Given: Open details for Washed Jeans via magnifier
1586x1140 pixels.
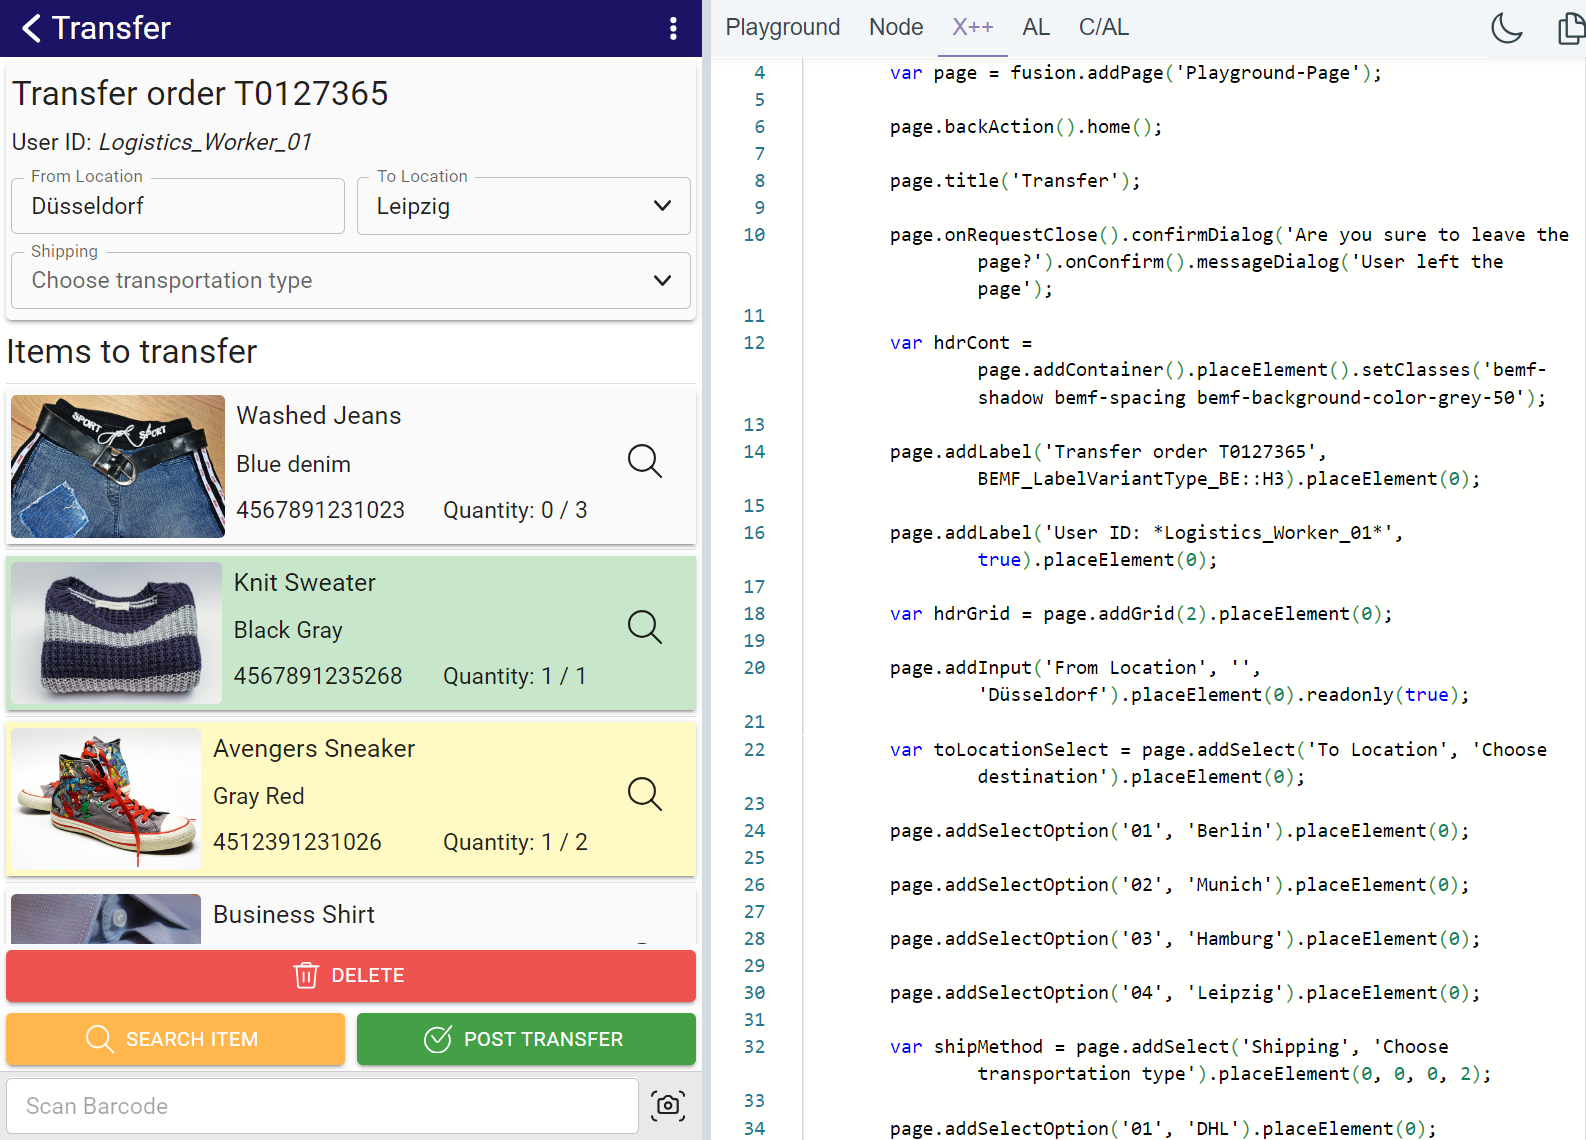Looking at the screenshot, I should pos(645,461).
